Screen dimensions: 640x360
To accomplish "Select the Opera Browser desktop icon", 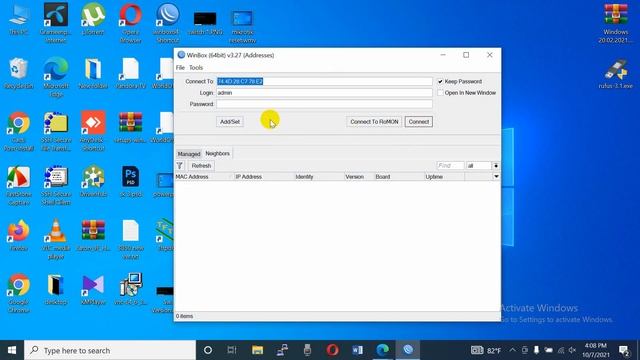I will point(131,22).
